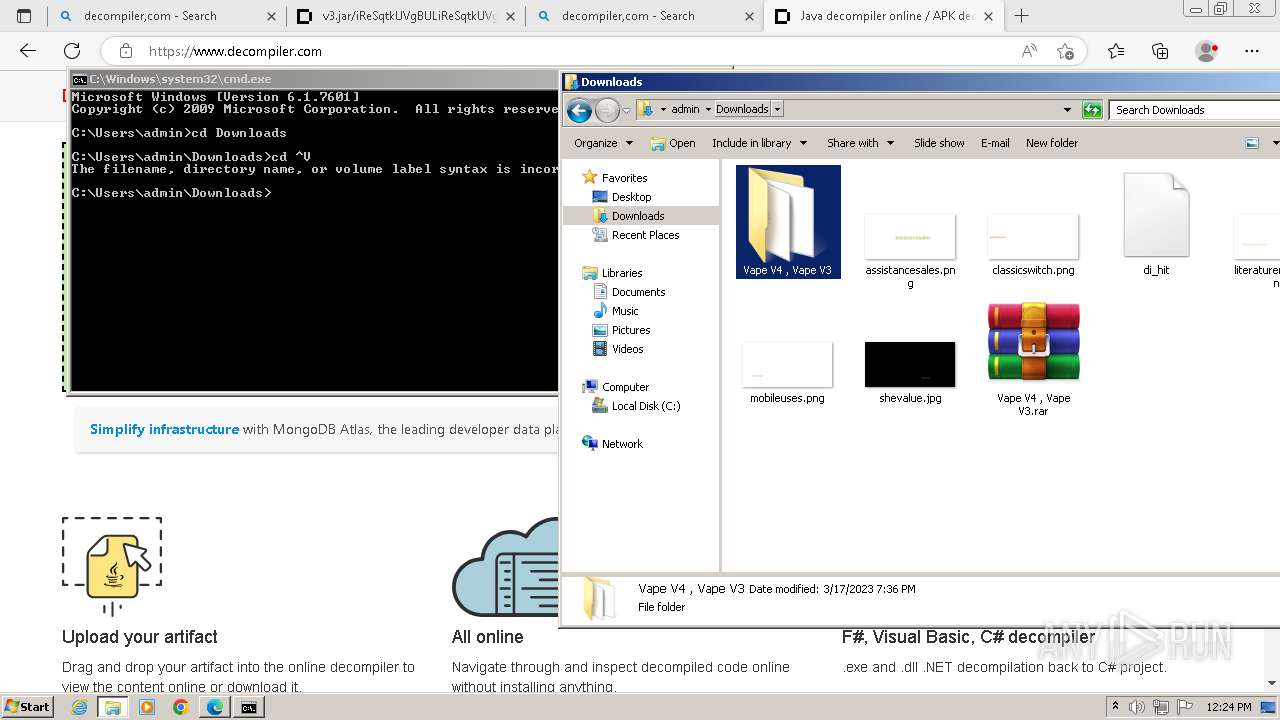The image size is (1280, 720).
Task: Open the volume tray icon
Action: point(1139,707)
